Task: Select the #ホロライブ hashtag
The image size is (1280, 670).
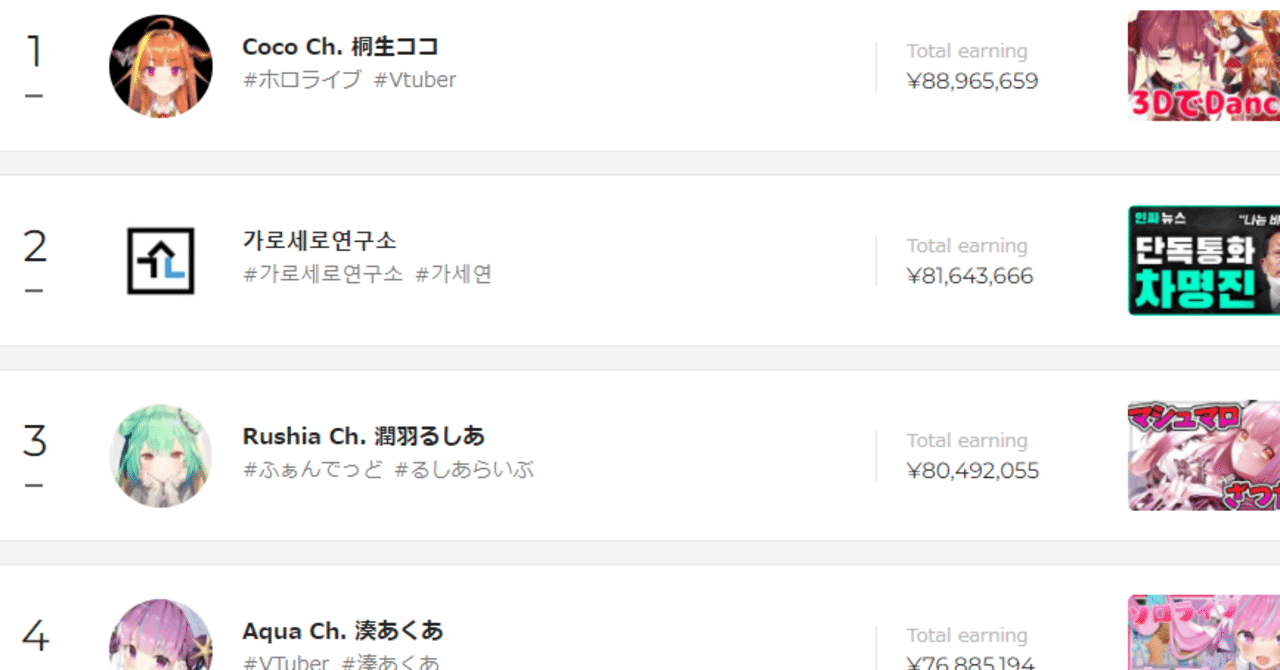Action: [302, 80]
